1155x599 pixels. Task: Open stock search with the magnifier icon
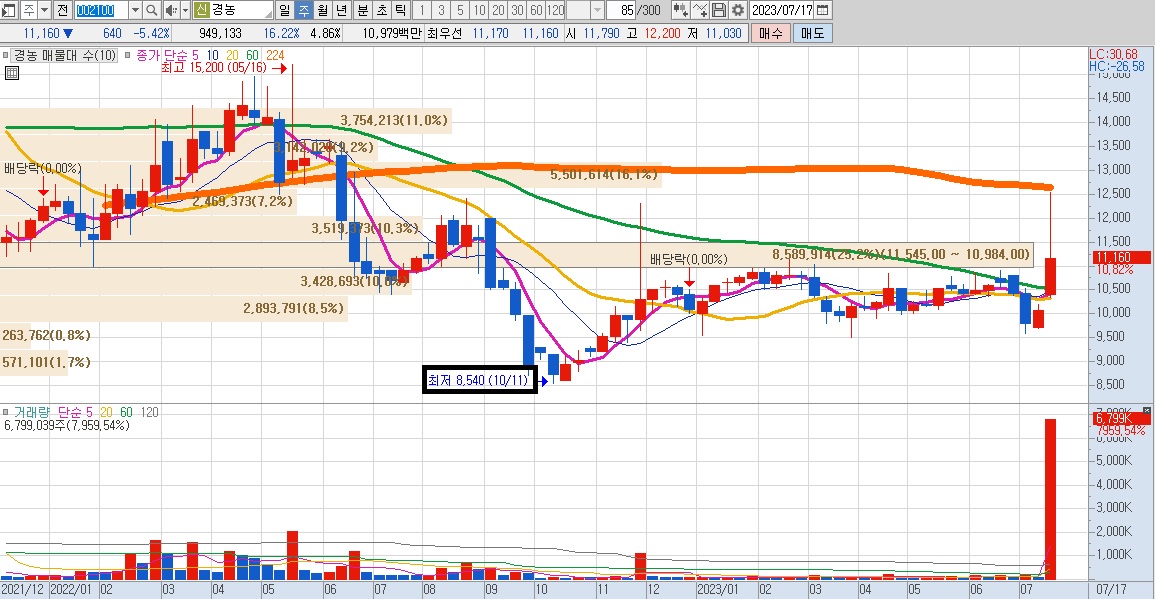coord(151,10)
